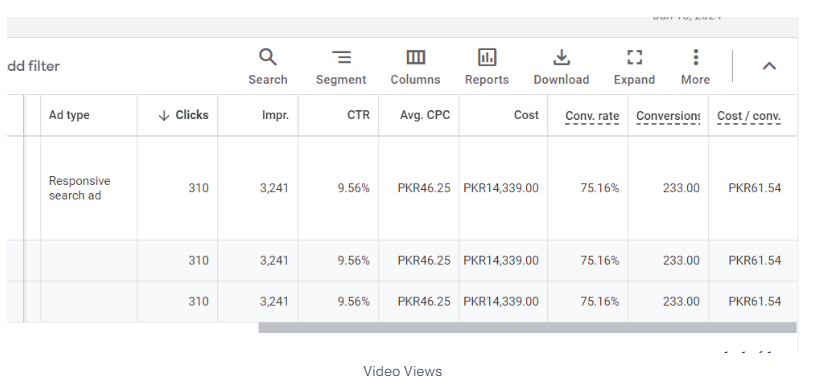The image size is (824, 390).
Task: Expand the table to full screen
Action: [x=634, y=67]
